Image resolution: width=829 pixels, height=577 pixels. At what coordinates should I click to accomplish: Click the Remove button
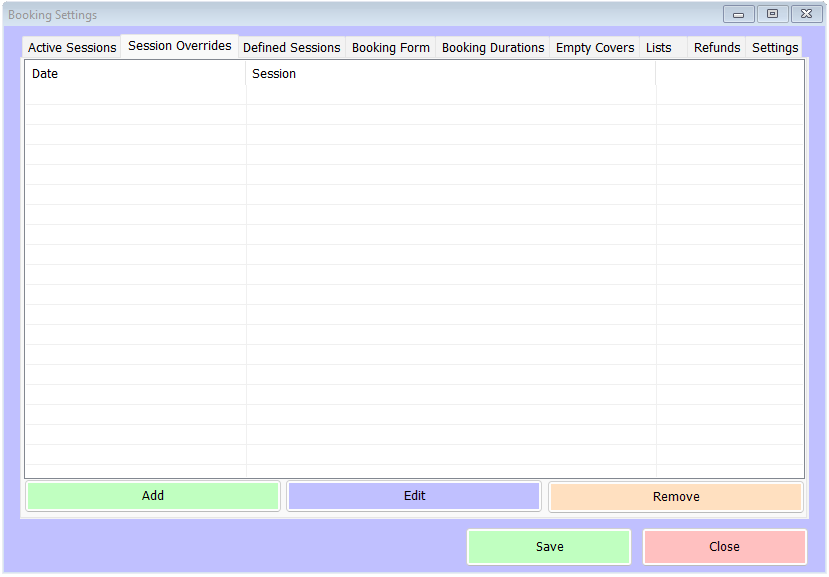pyautogui.click(x=676, y=497)
